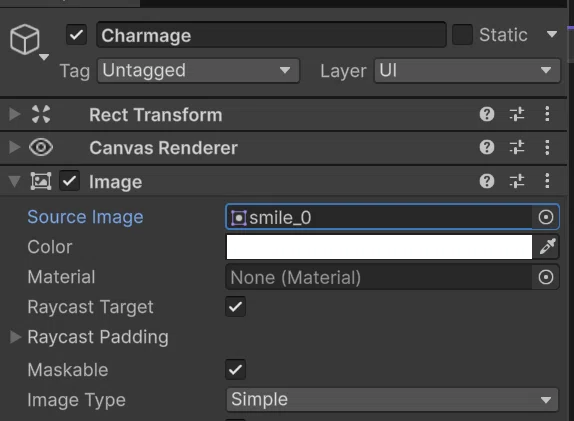Open Rect Transform three-dot menu
This screenshot has width=574, height=421.
click(547, 114)
